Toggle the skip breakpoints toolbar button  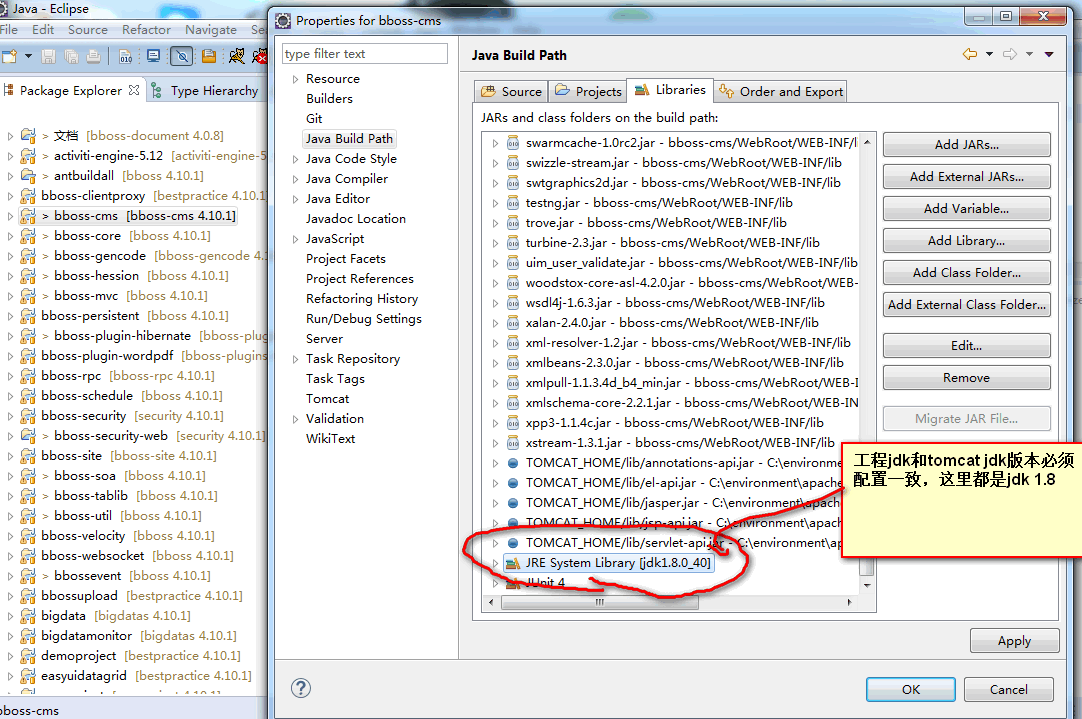(x=182, y=56)
